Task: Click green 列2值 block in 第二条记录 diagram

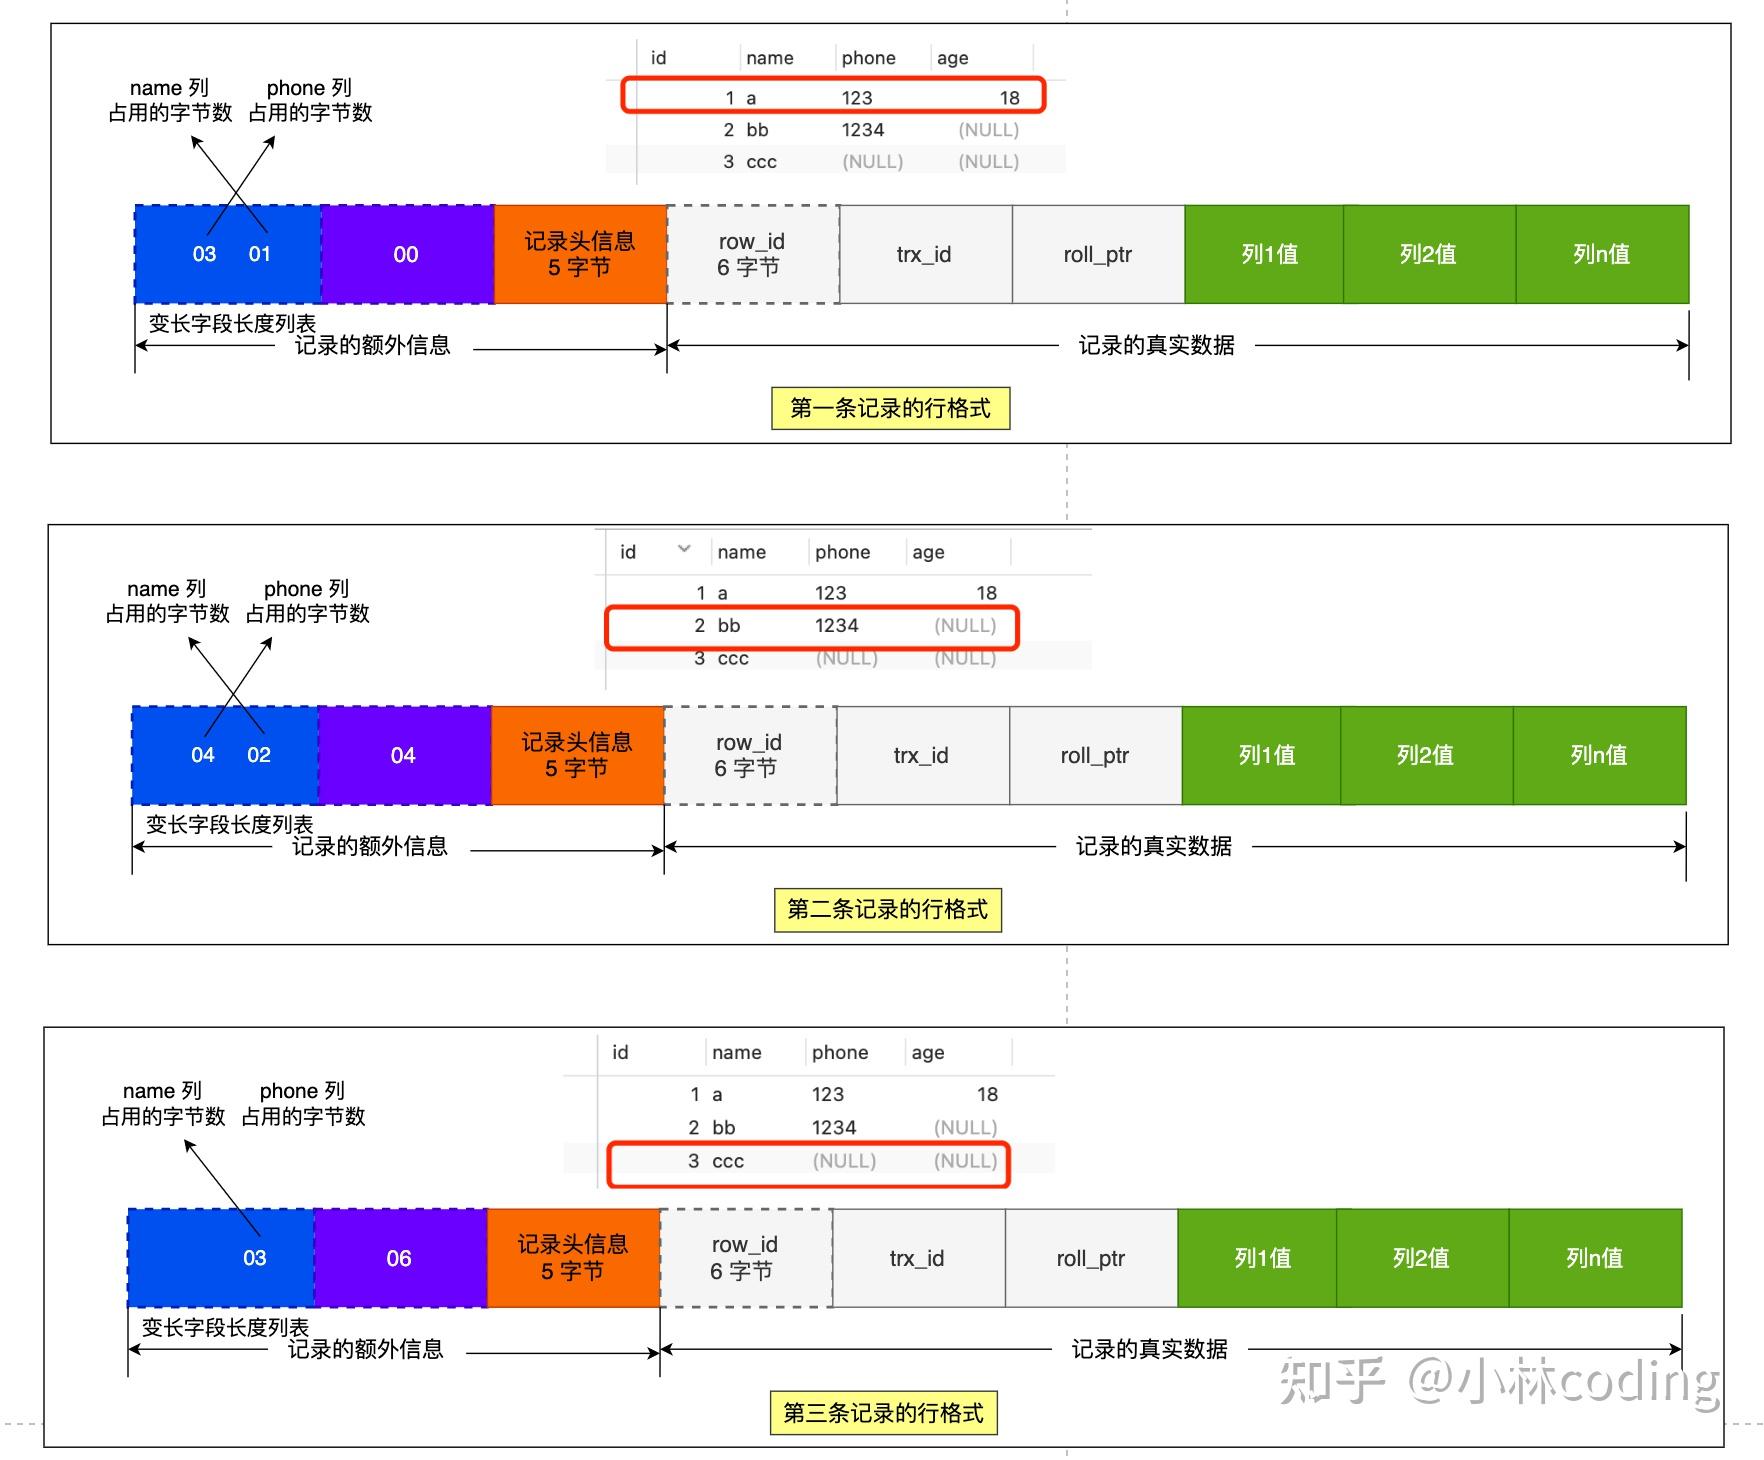Action: [x=1426, y=755]
